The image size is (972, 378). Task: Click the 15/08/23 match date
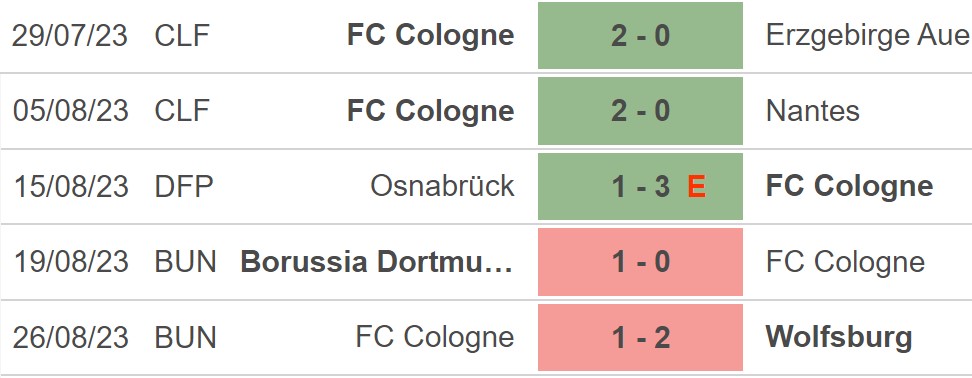tap(71, 187)
